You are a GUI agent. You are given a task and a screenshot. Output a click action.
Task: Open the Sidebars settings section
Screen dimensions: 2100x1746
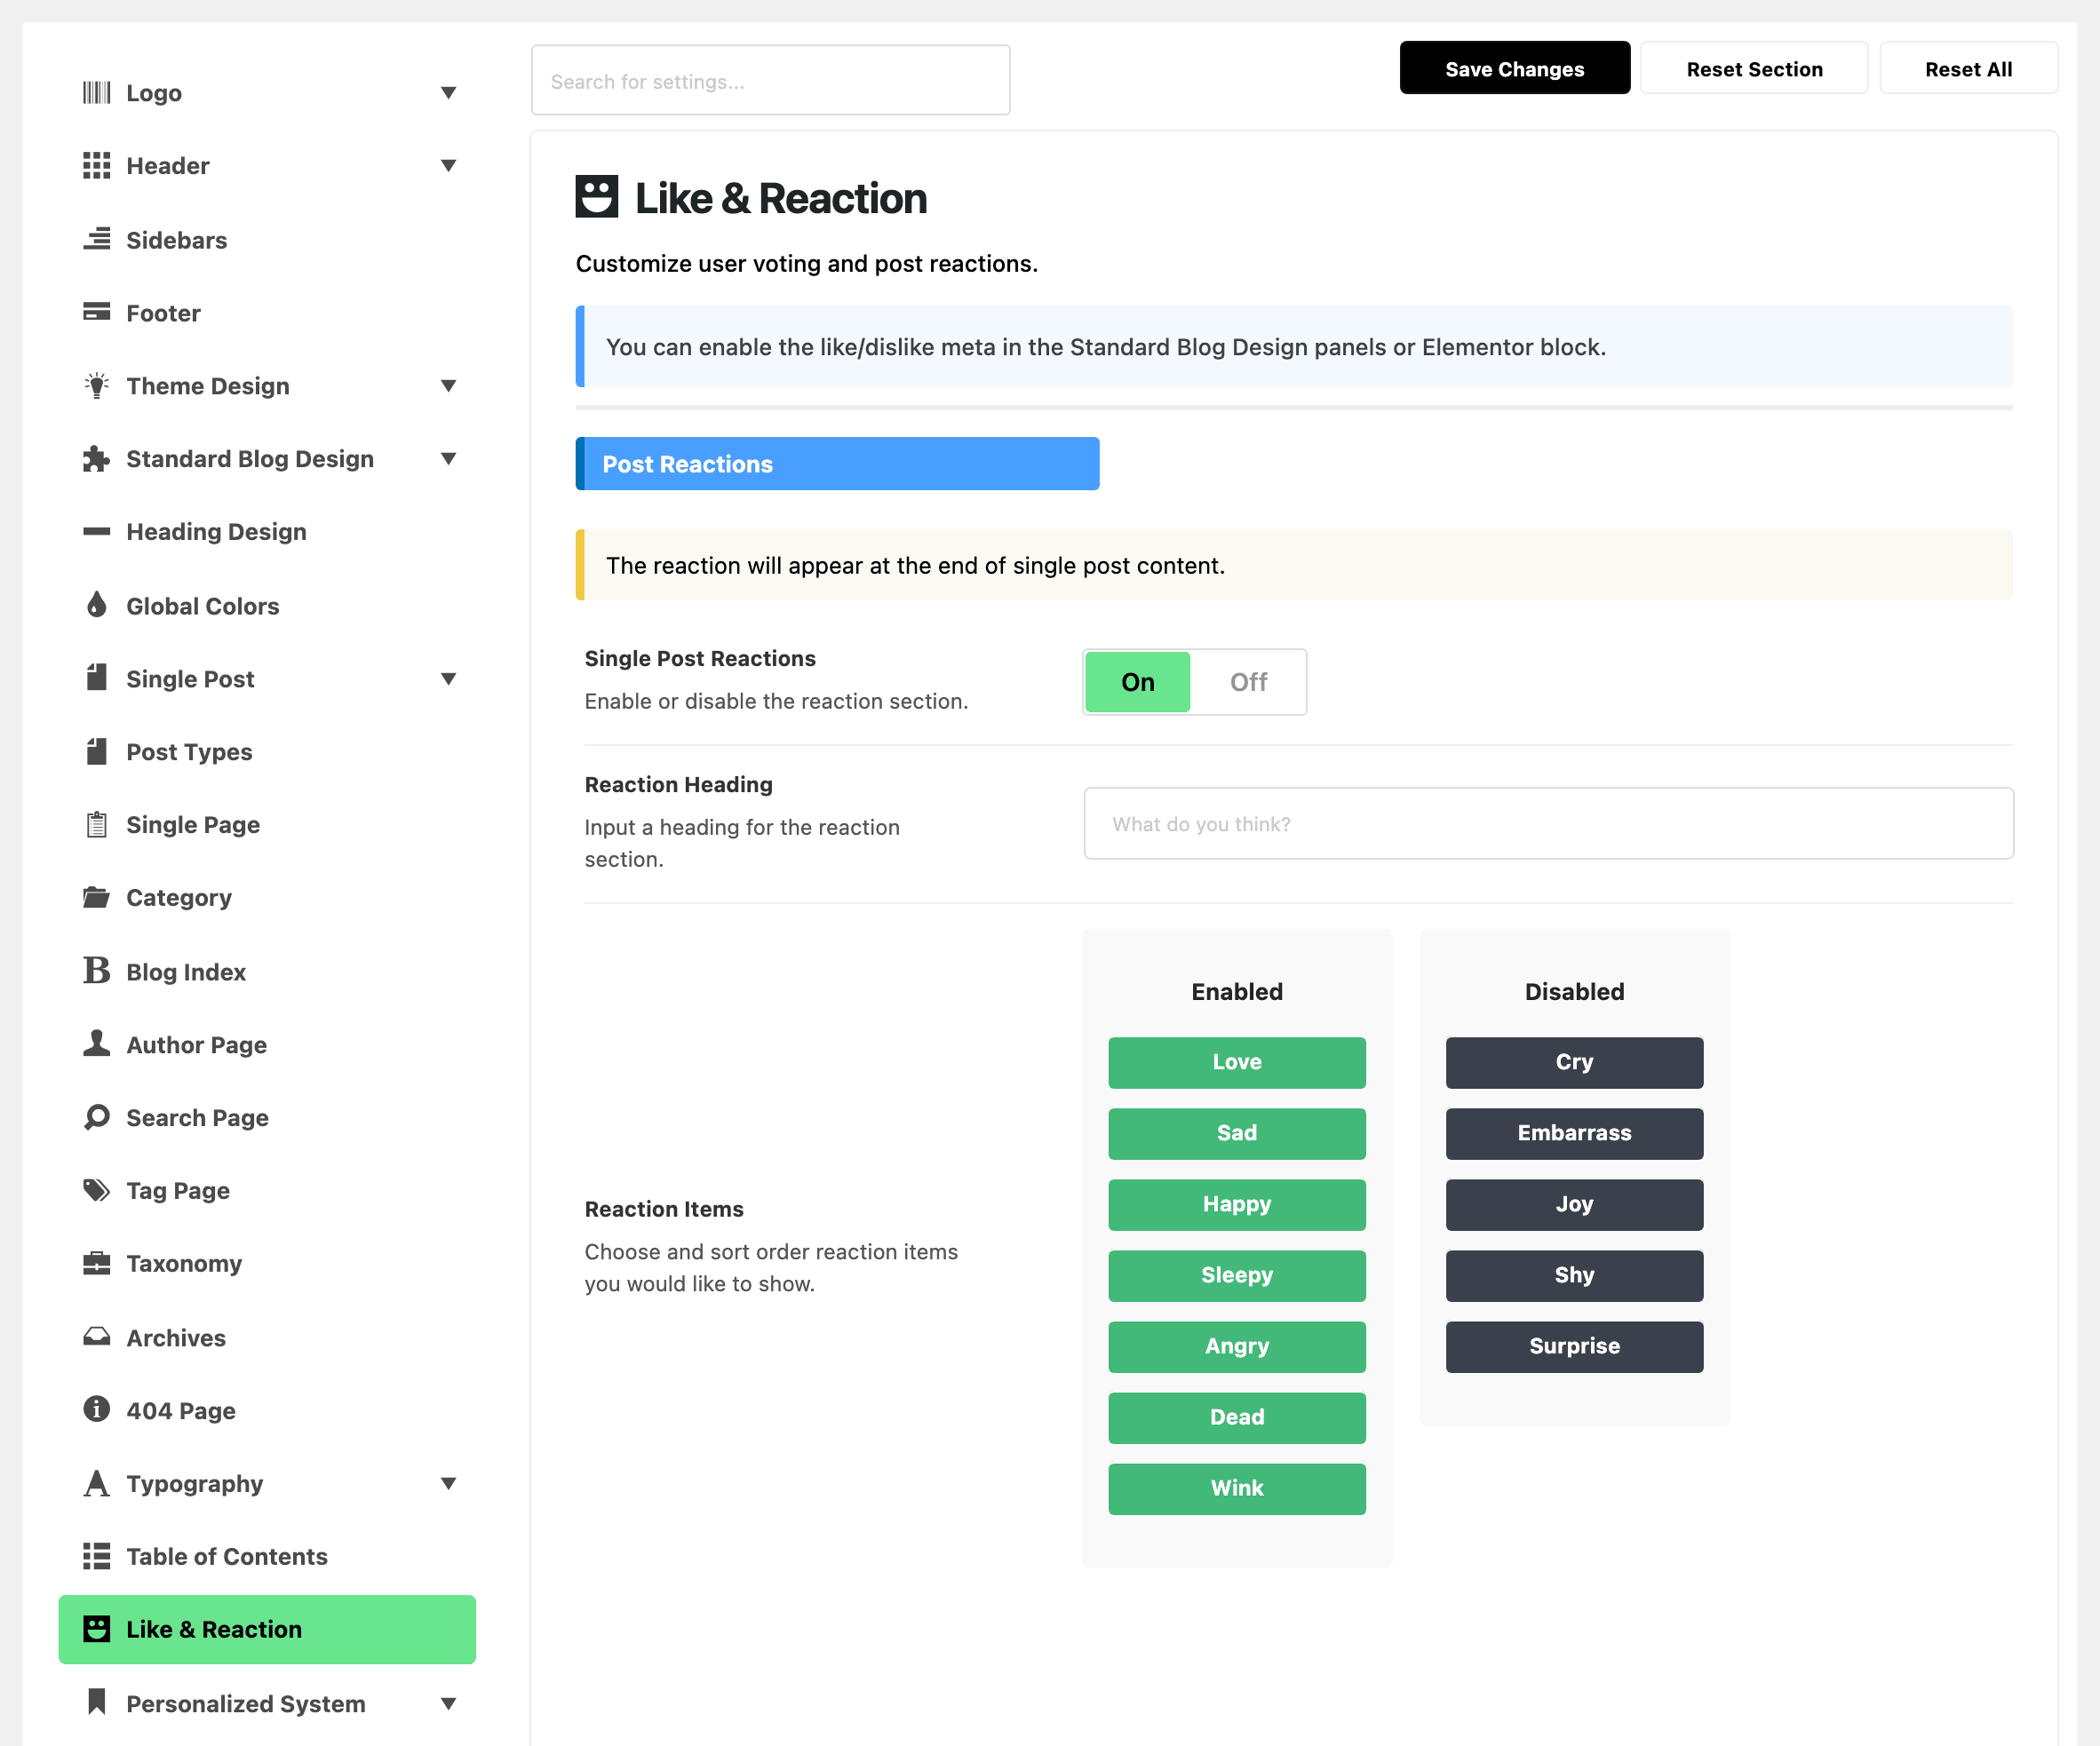[267, 240]
